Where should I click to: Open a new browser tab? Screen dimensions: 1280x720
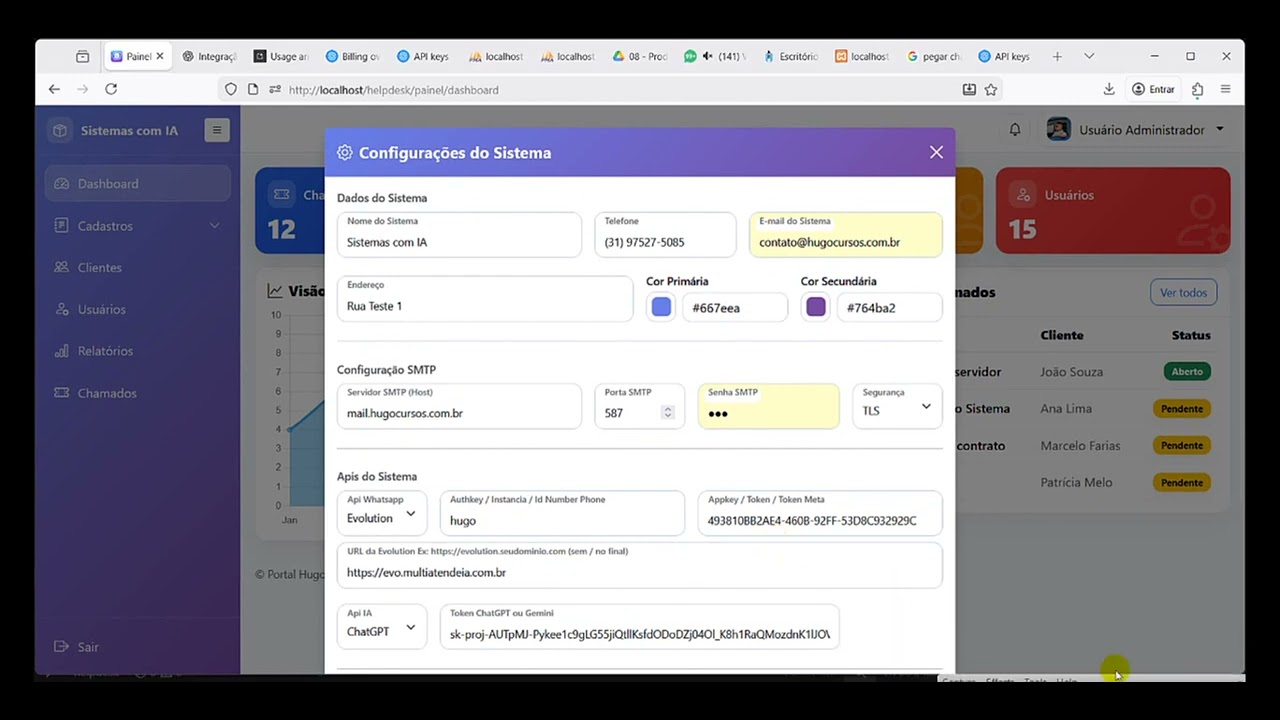click(x=1057, y=57)
